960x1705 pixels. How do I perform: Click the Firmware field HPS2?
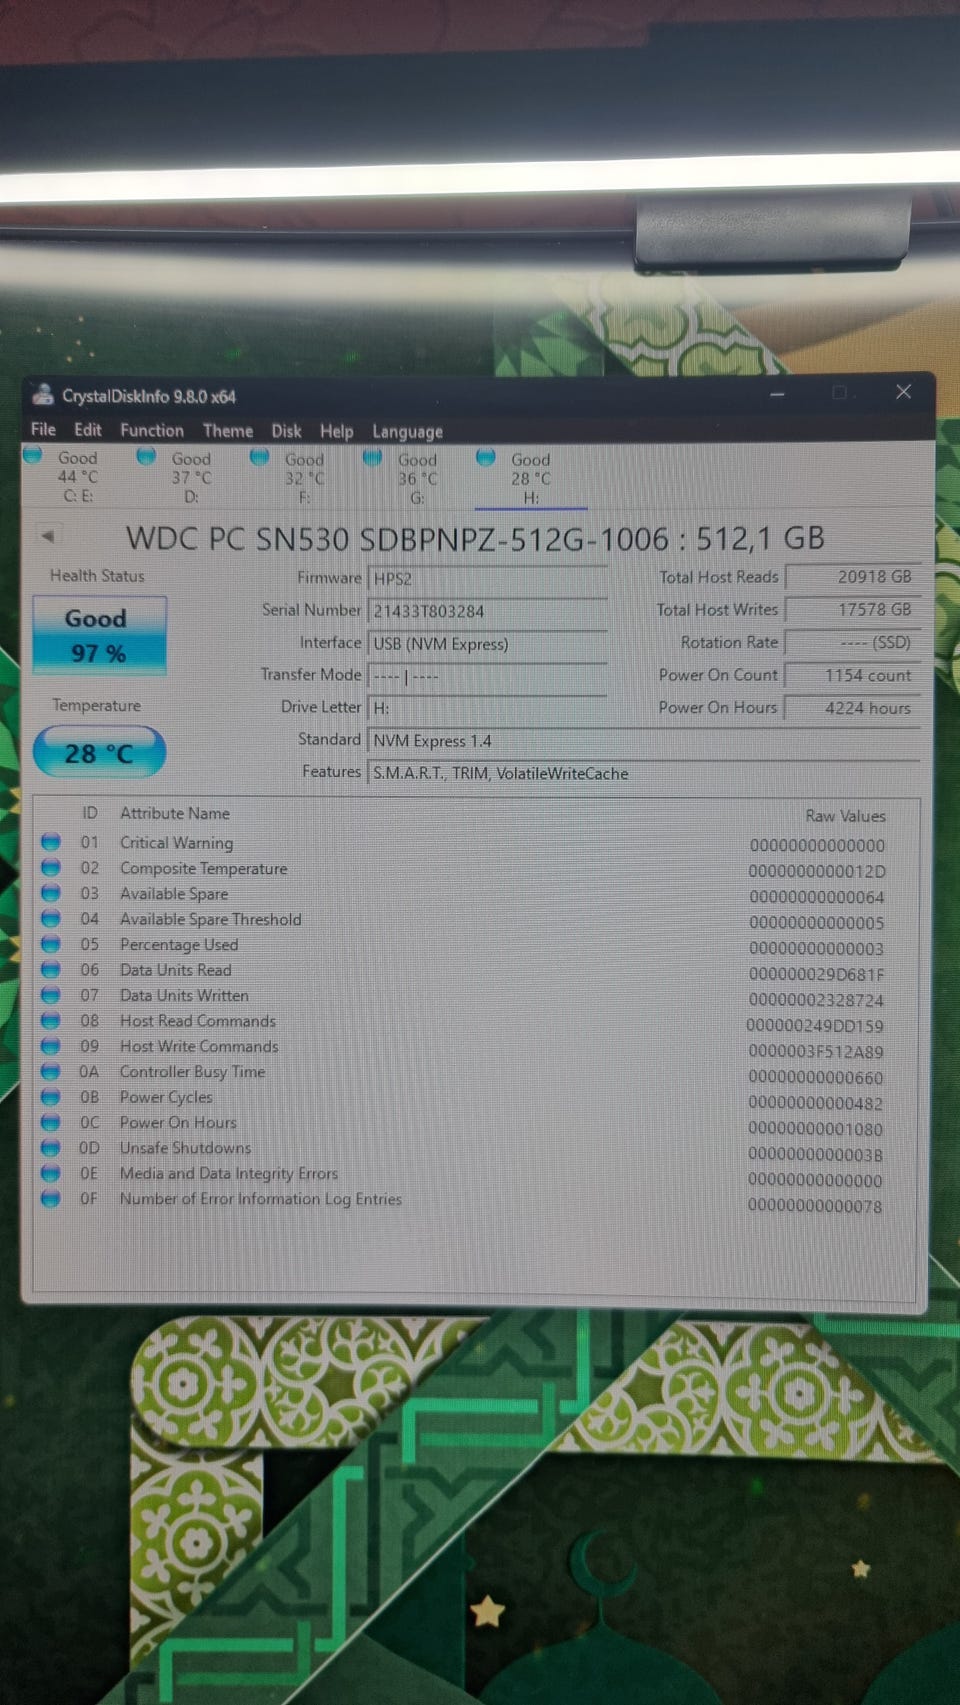coord(488,578)
